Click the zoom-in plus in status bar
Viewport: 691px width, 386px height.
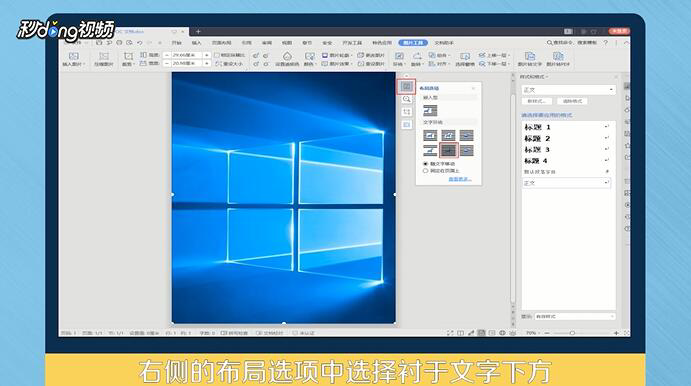point(616,333)
